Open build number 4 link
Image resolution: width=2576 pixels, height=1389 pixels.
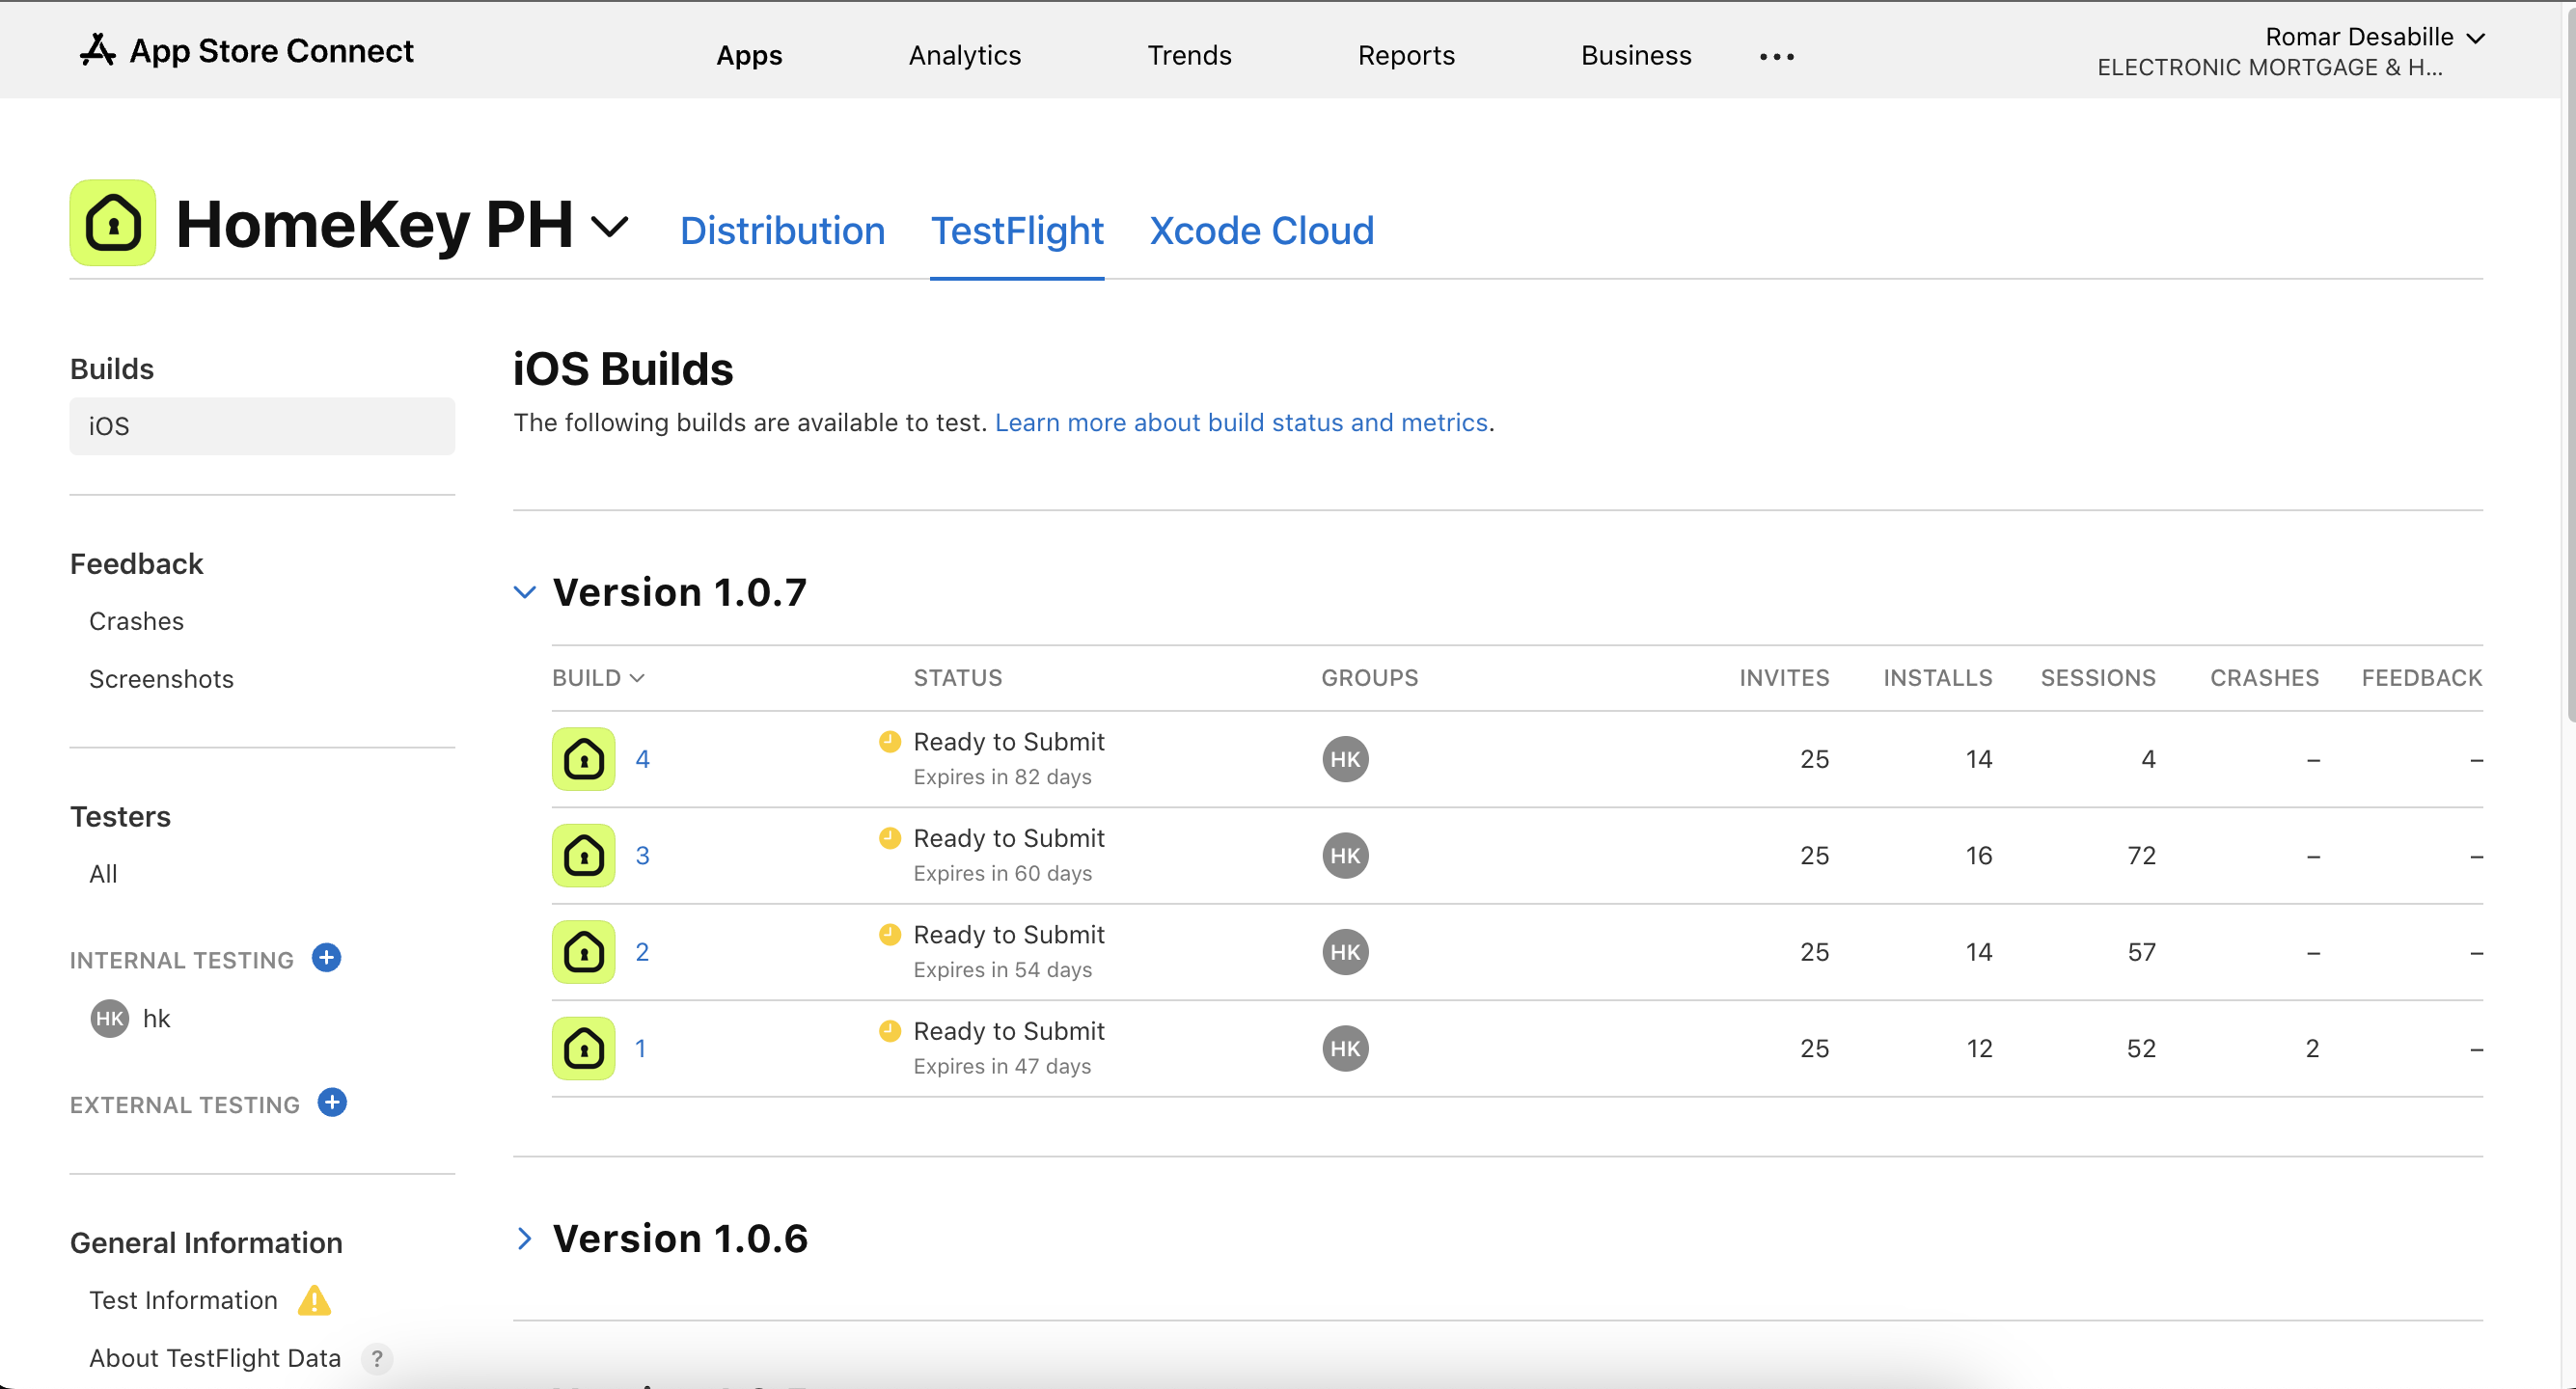(x=642, y=759)
